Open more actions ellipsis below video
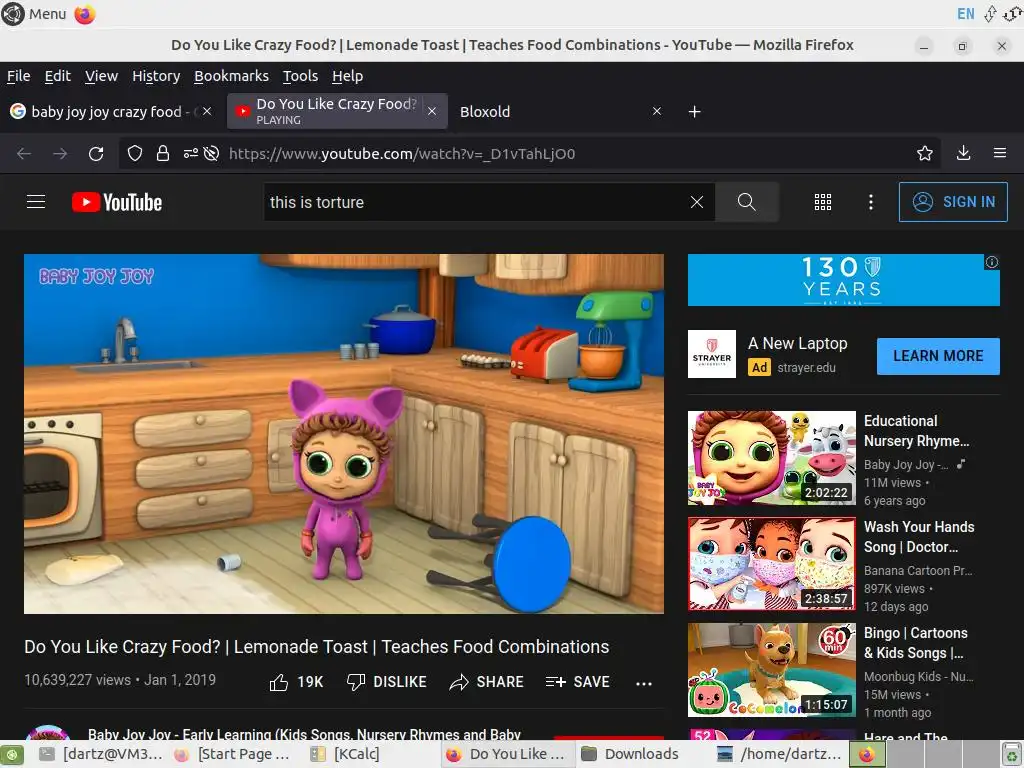The height and width of the screenshot is (768, 1024). [x=644, y=683]
